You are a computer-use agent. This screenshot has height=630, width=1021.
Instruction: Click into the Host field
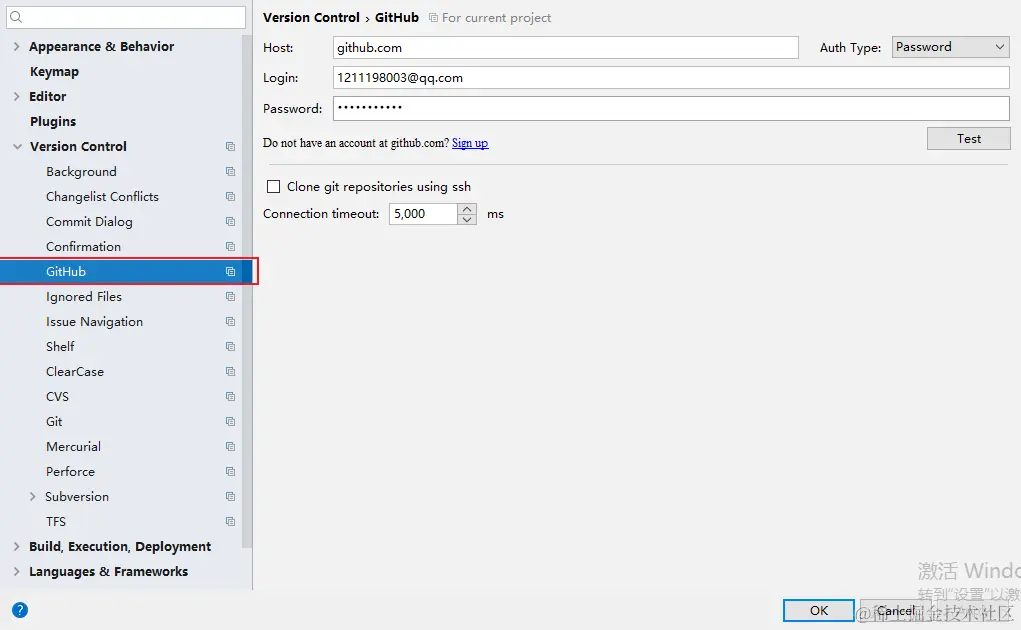(x=565, y=48)
